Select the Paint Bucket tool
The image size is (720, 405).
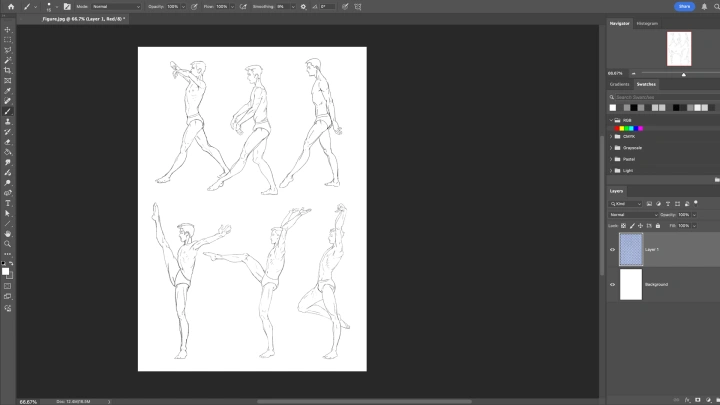point(7,152)
